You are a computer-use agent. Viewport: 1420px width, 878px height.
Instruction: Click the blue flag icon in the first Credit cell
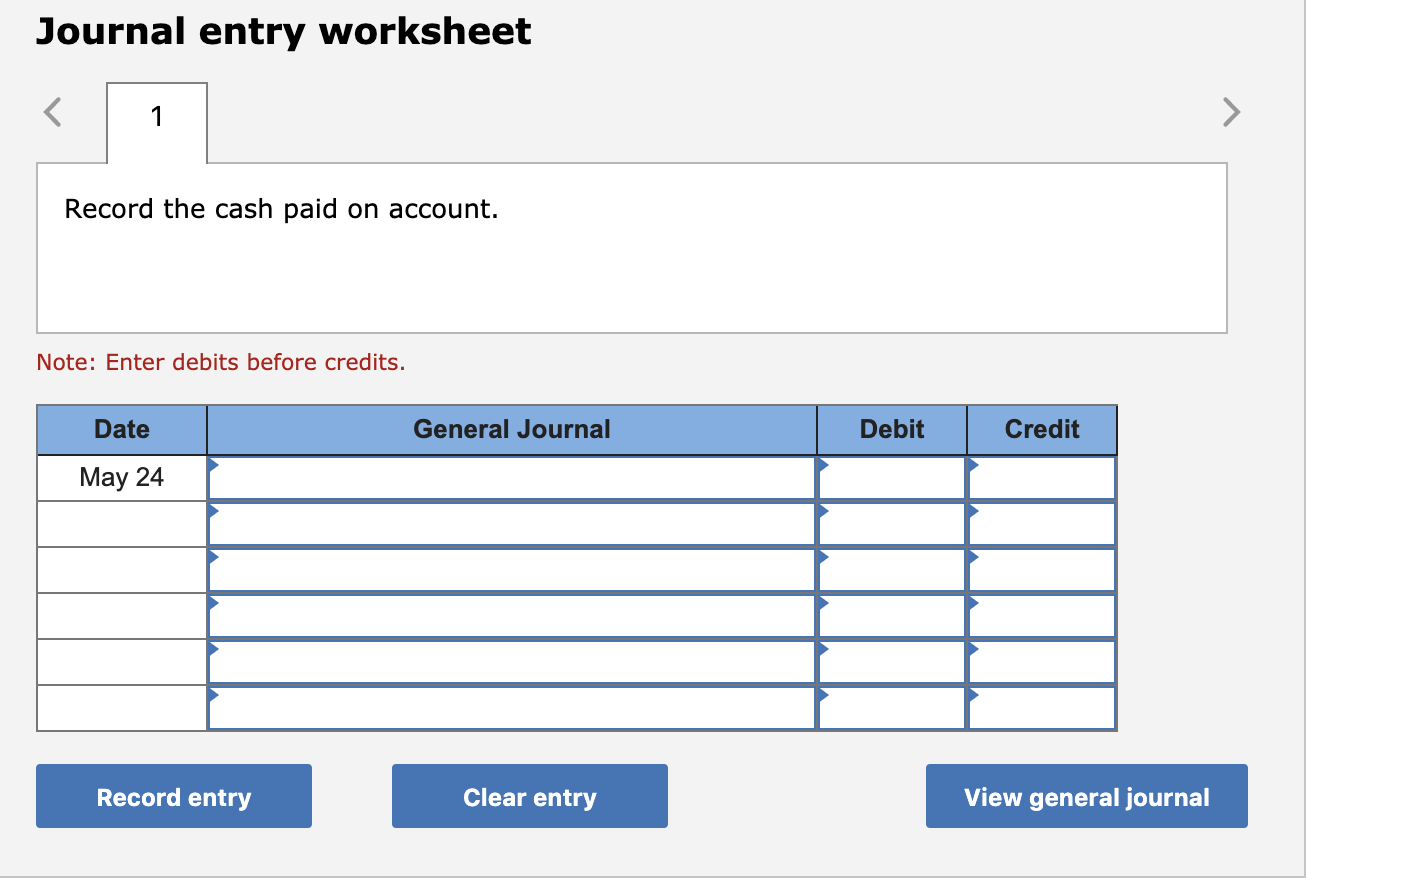point(971,466)
